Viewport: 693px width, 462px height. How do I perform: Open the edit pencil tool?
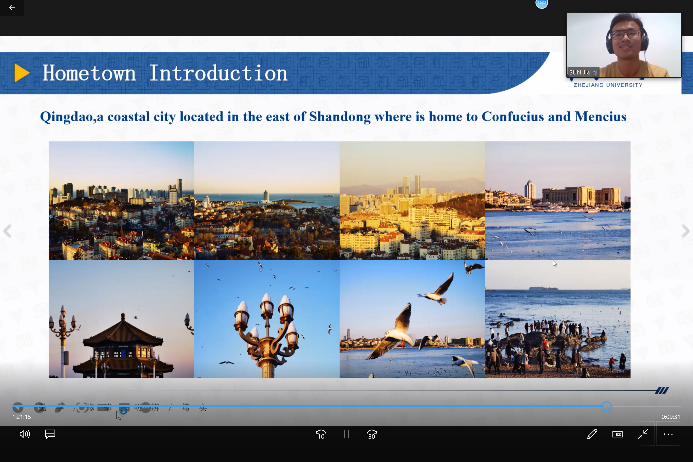(592, 434)
